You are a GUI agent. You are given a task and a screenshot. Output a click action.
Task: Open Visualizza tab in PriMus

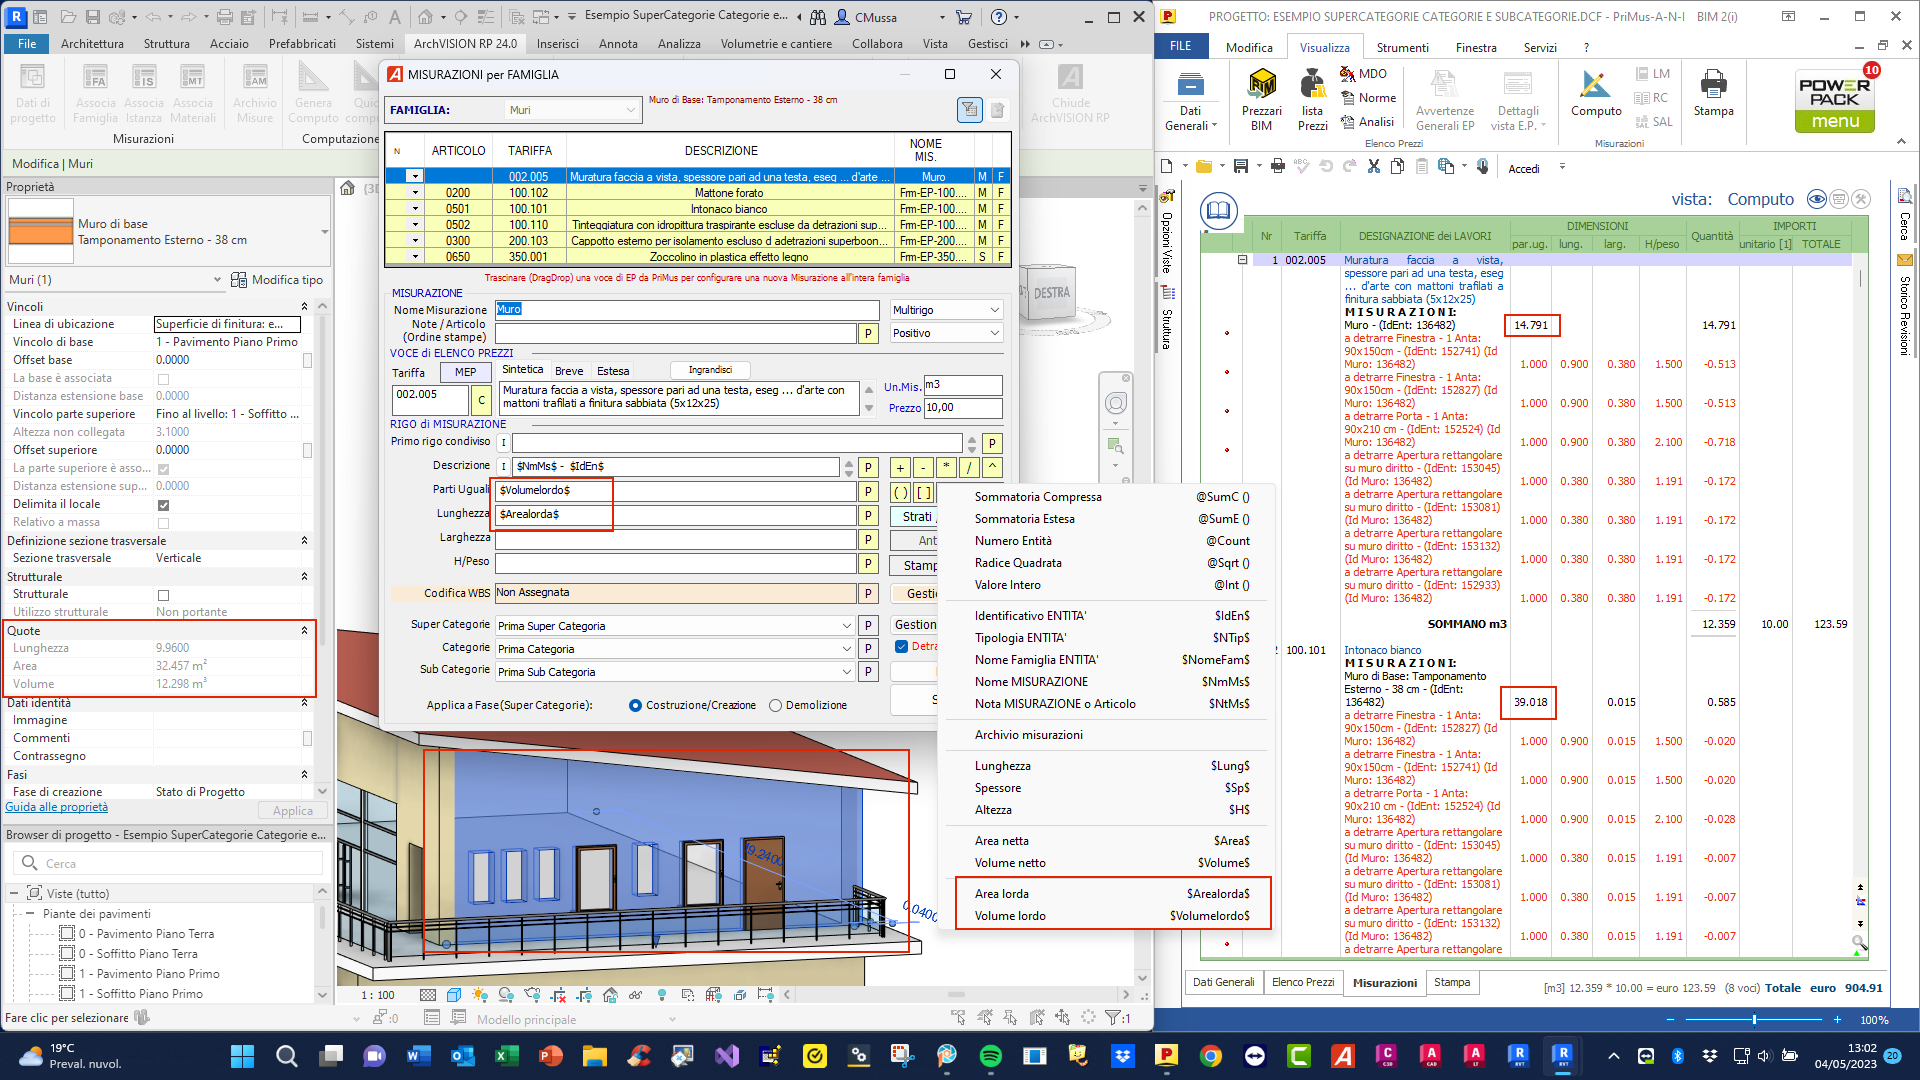click(x=1324, y=47)
